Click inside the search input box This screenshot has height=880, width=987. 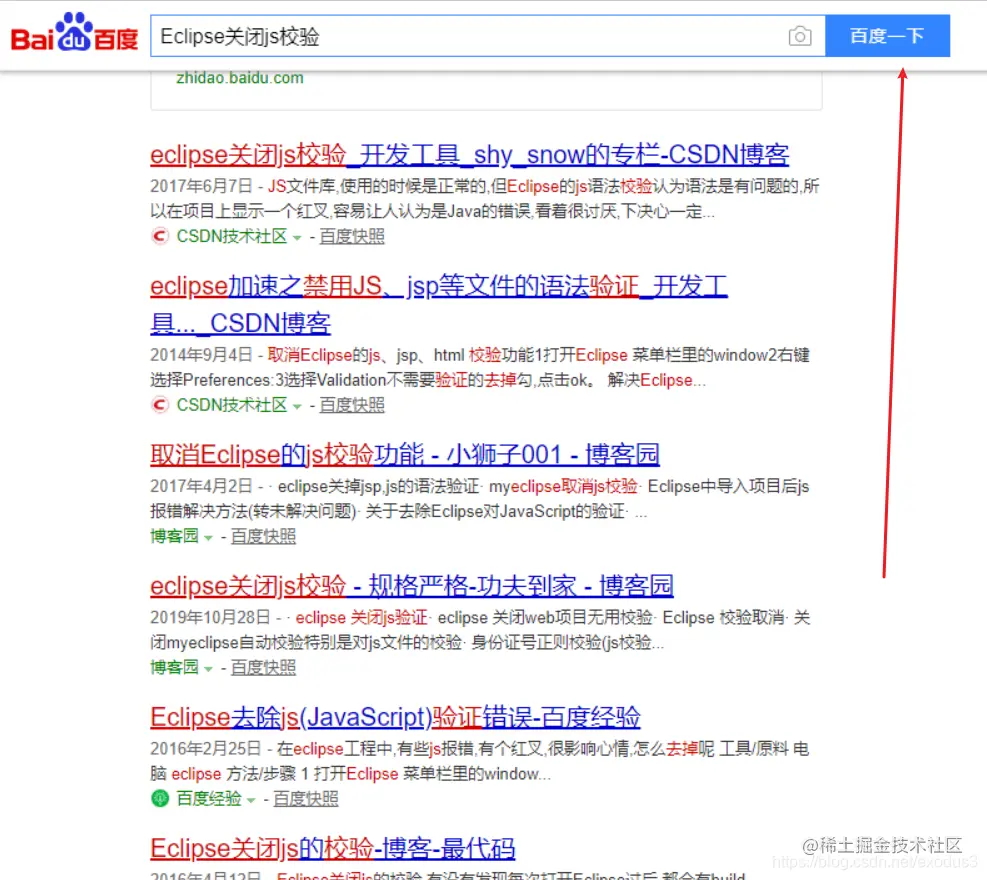(x=450, y=35)
